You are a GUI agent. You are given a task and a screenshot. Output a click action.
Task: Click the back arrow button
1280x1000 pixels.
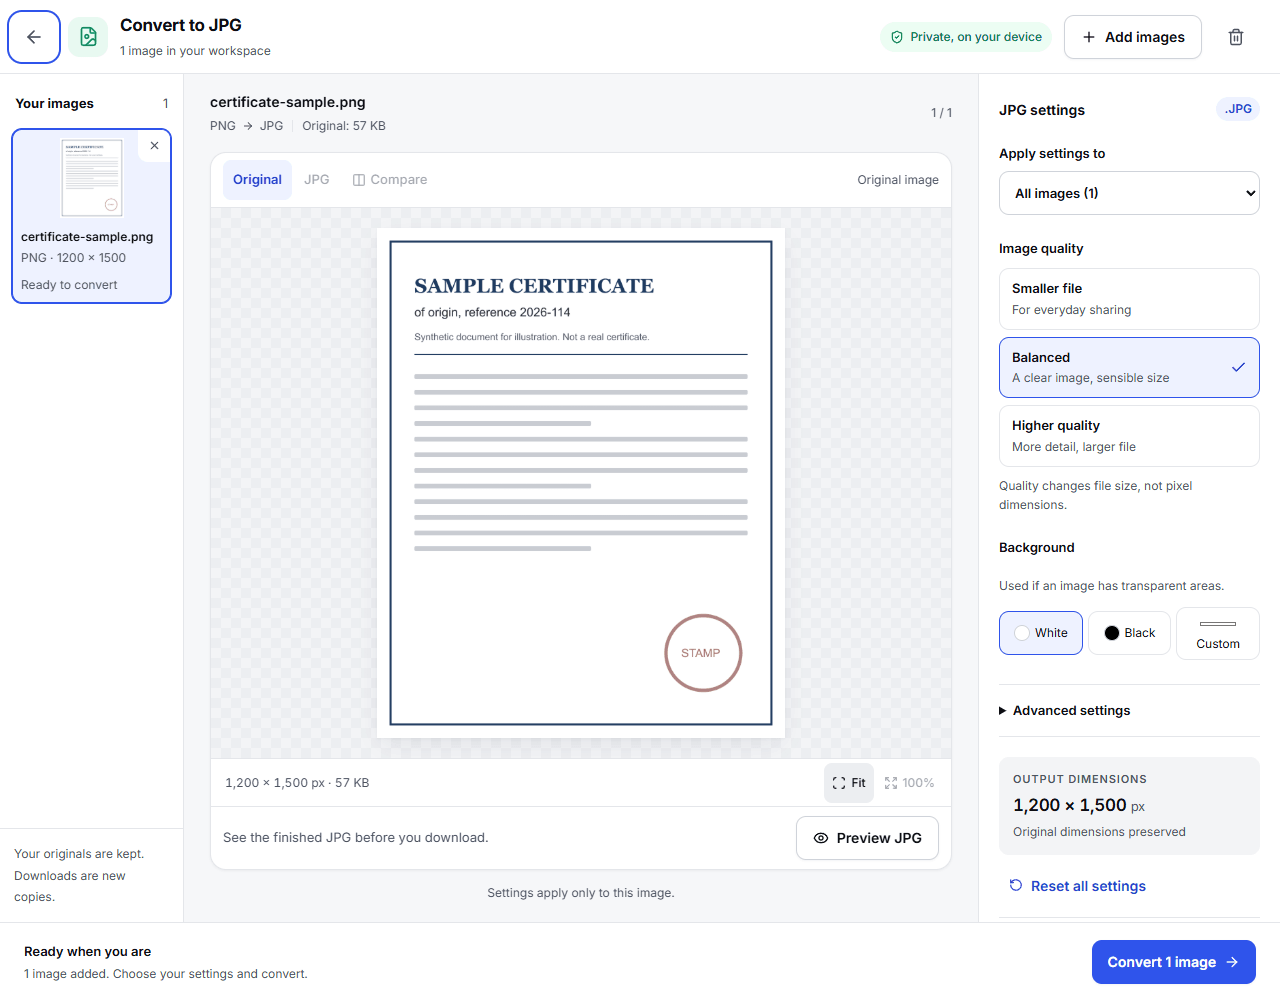coord(34,37)
